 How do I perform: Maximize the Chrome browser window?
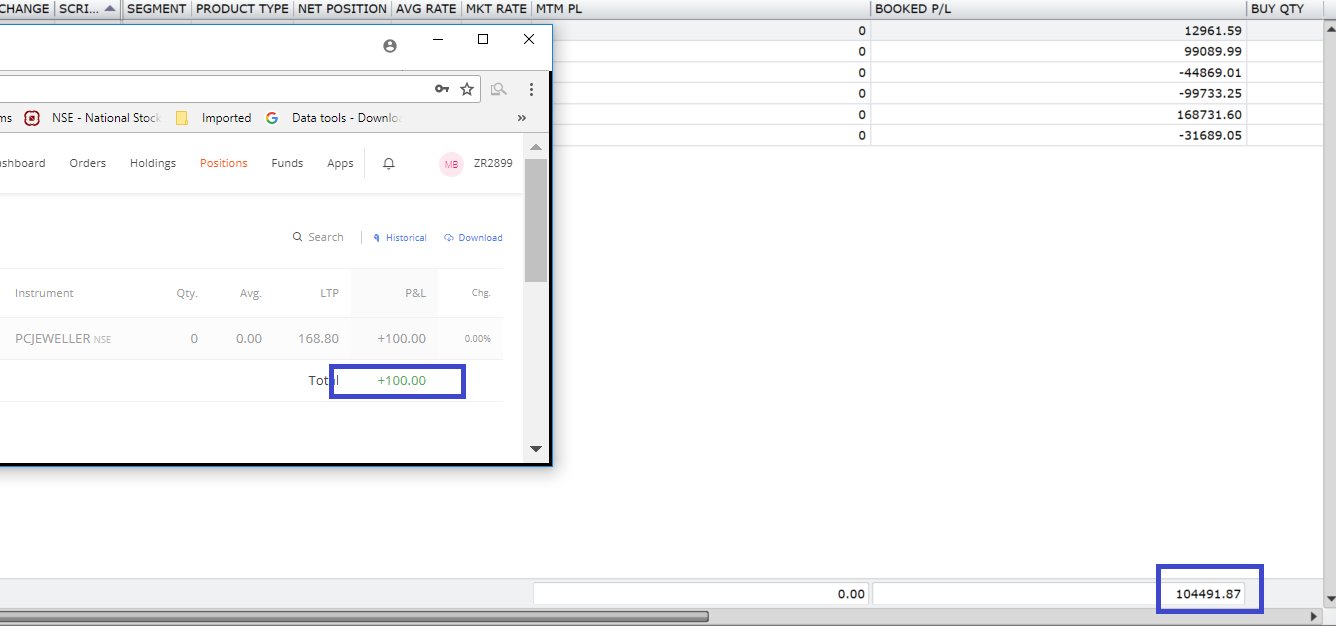pos(483,39)
